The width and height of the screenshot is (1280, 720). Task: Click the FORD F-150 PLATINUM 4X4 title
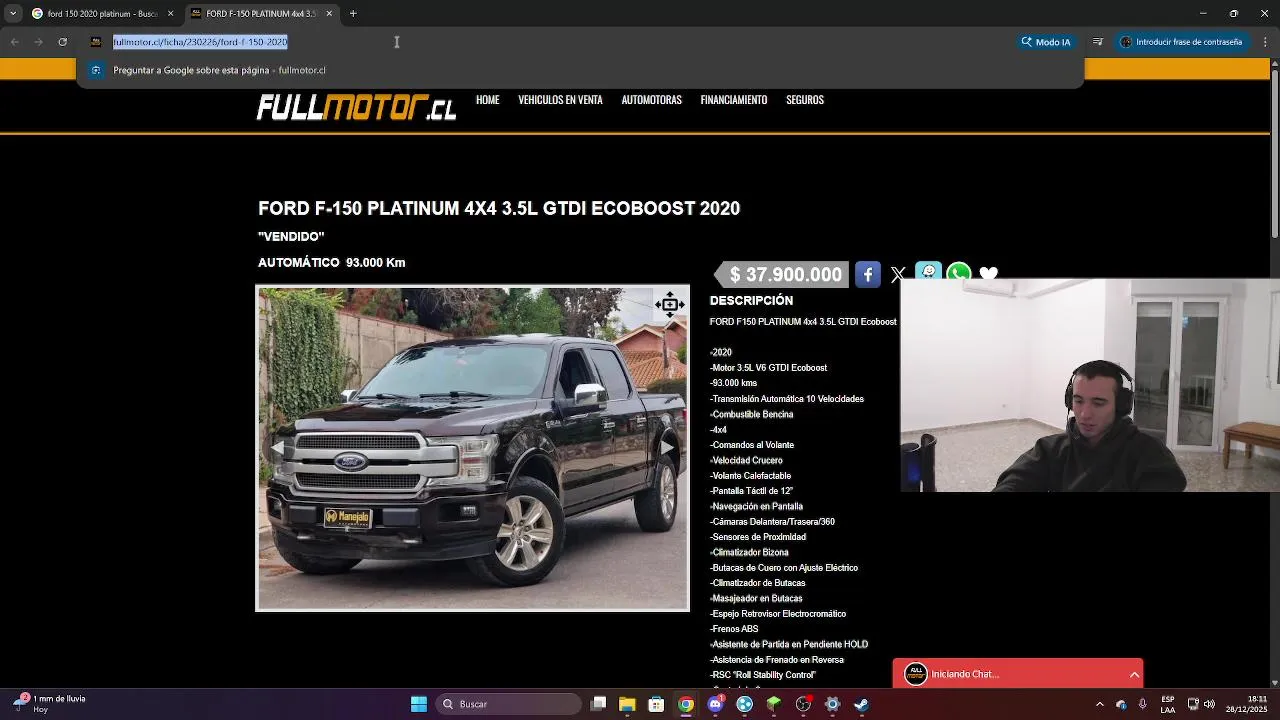point(499,209)
